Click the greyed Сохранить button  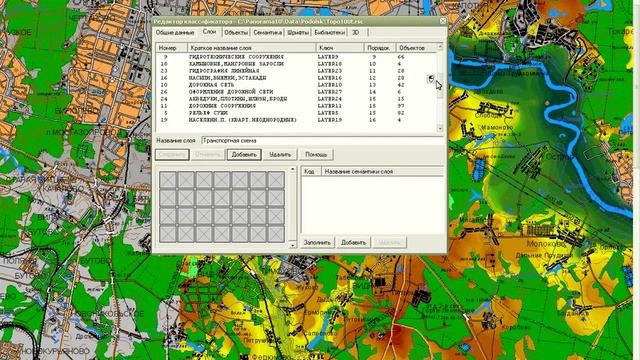click(172, 155)
